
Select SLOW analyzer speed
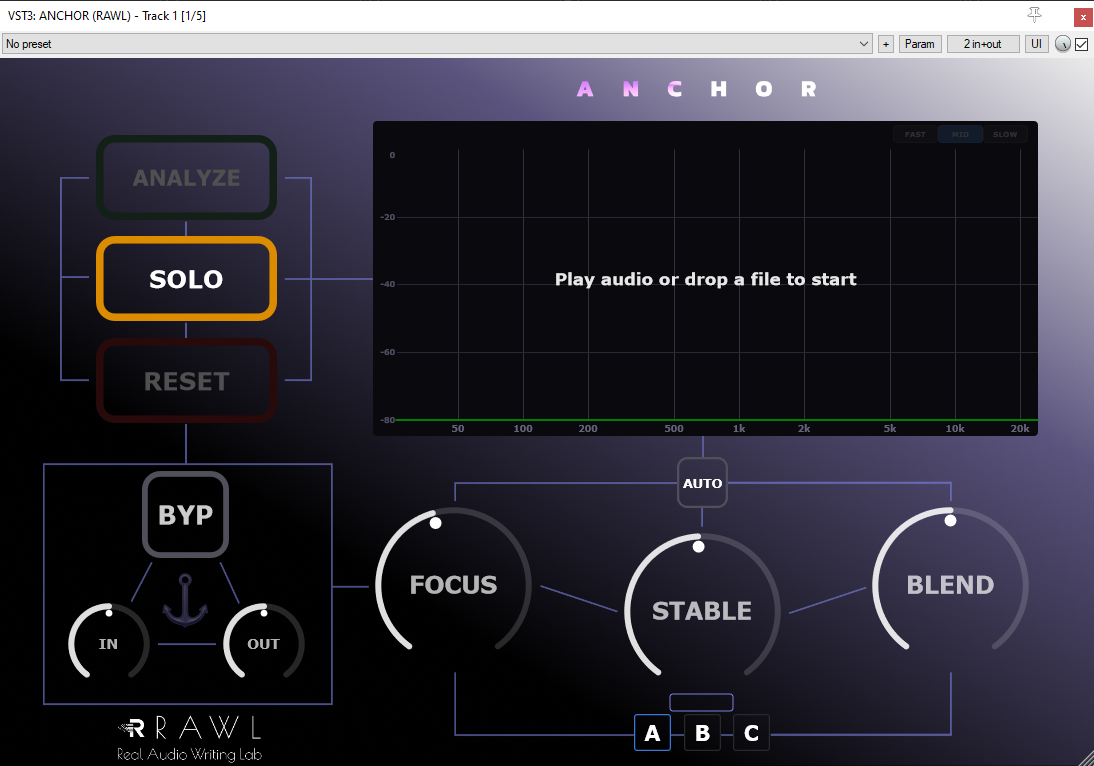1005,134
